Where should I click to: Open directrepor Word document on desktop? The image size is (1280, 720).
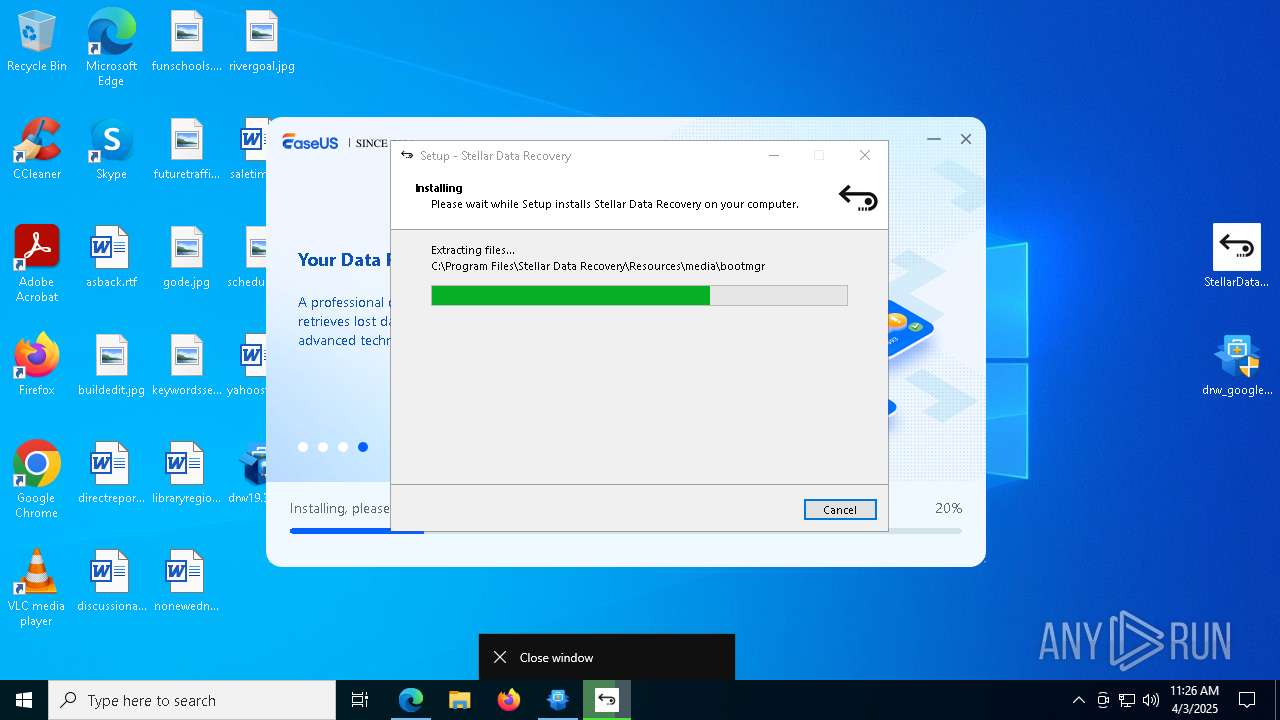[x=111, y=474]
